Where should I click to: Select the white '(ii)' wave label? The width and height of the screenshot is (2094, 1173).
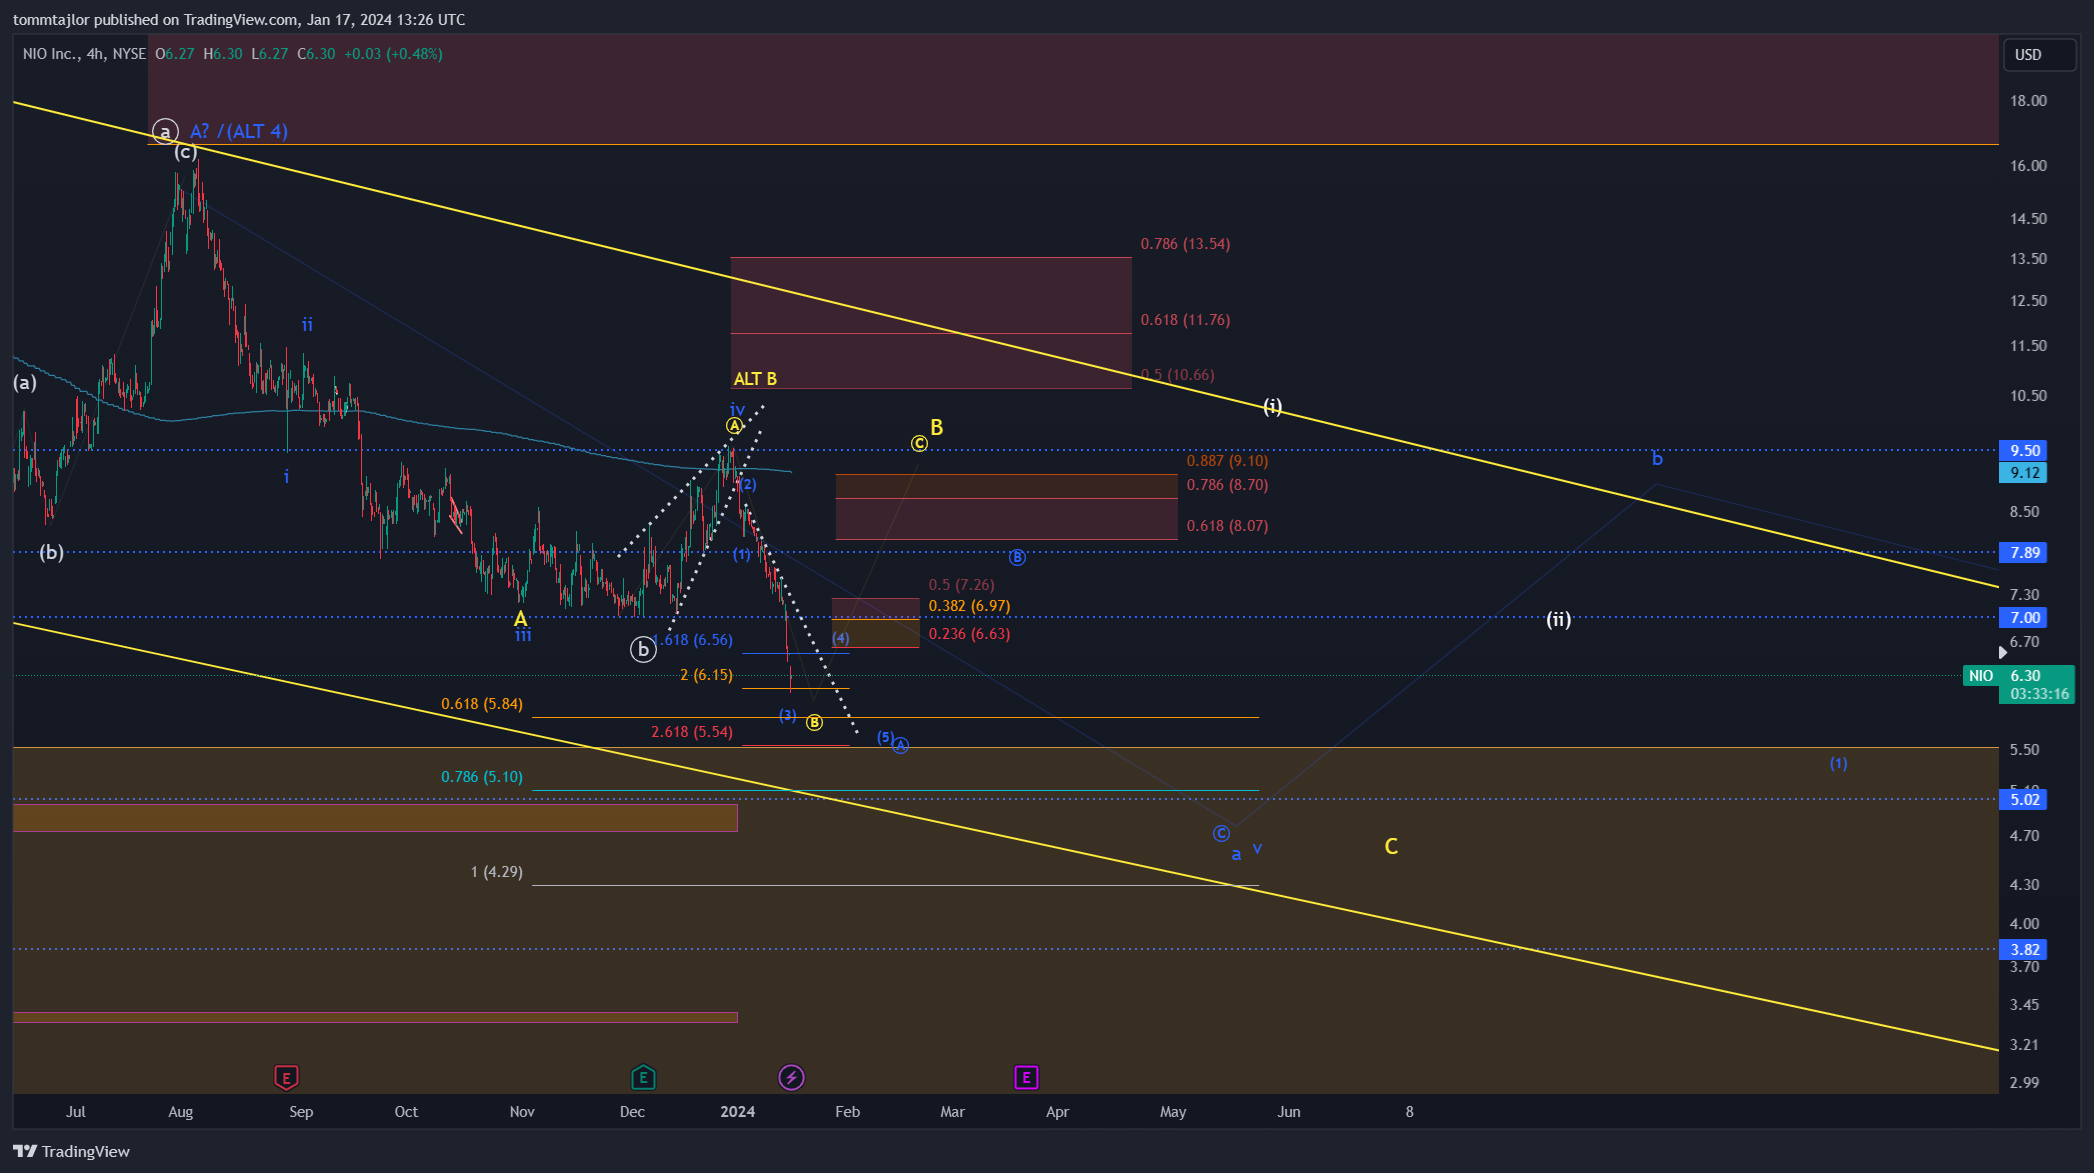tap(1558, 620)
